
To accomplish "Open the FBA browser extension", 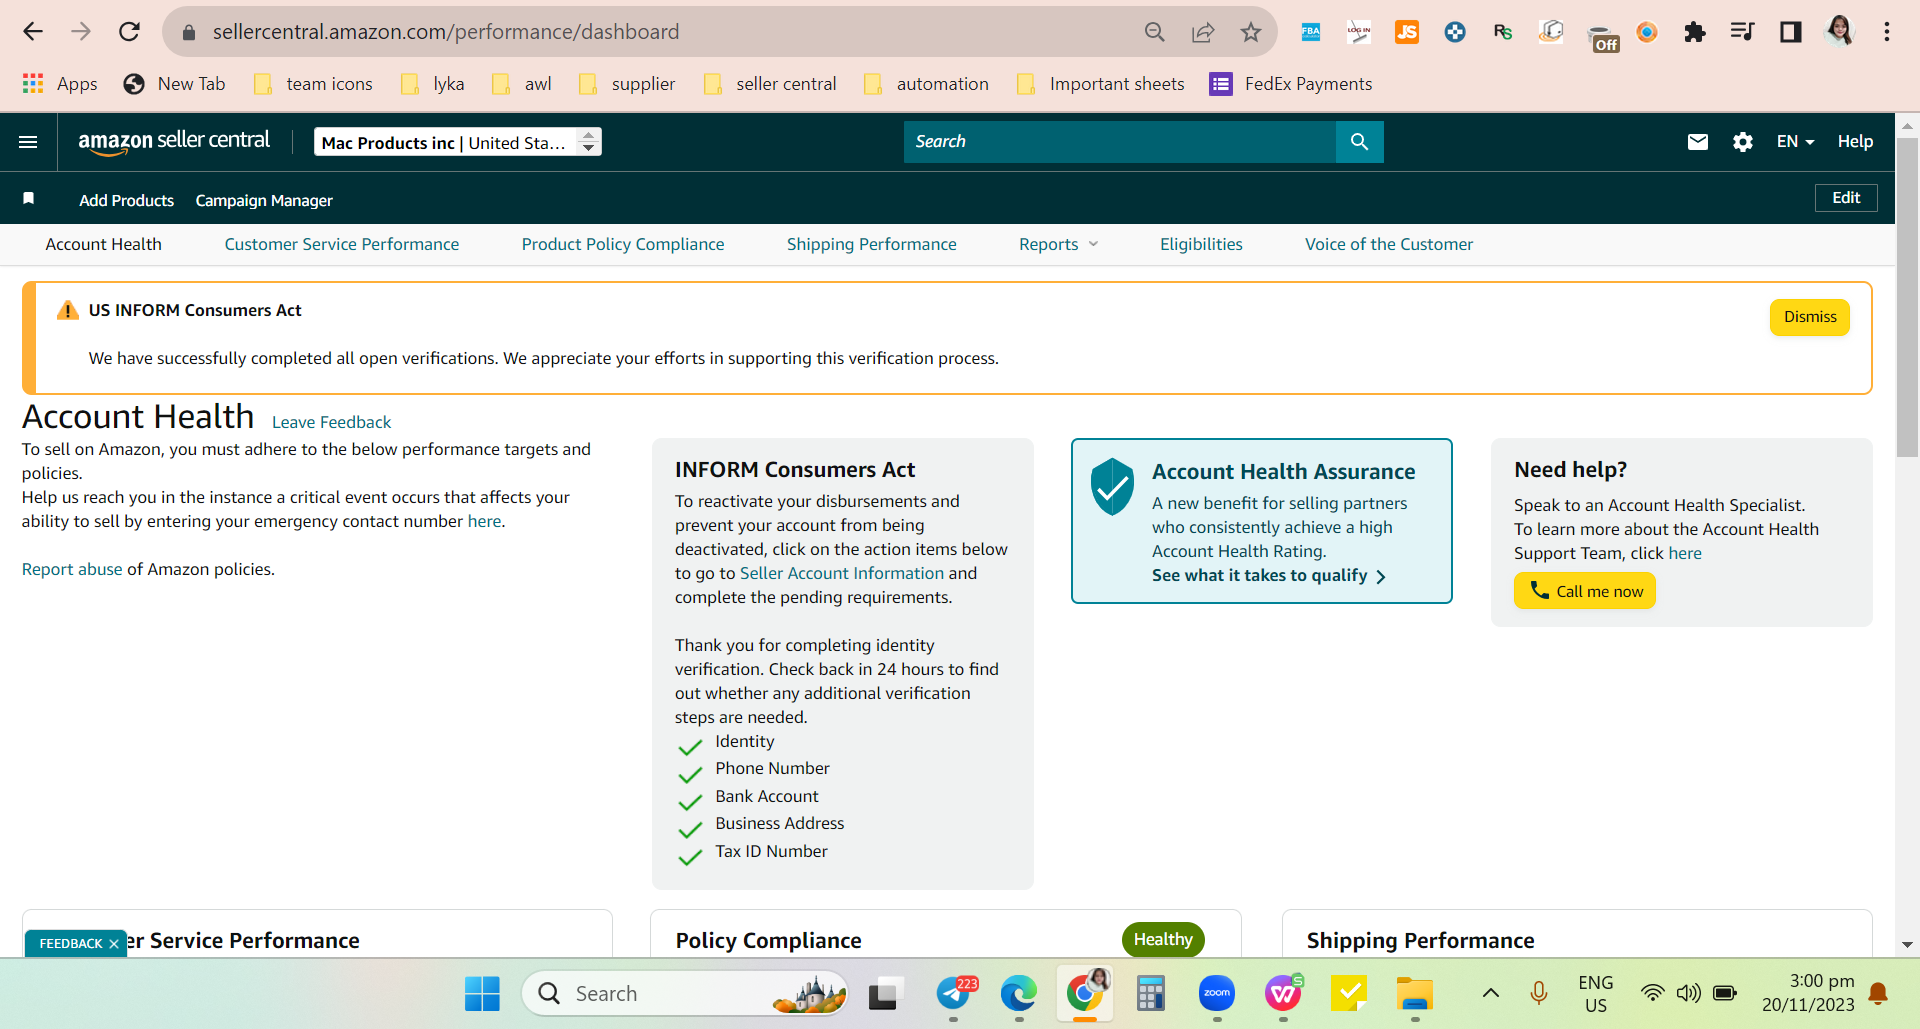I will click(x=1311, y=32).
